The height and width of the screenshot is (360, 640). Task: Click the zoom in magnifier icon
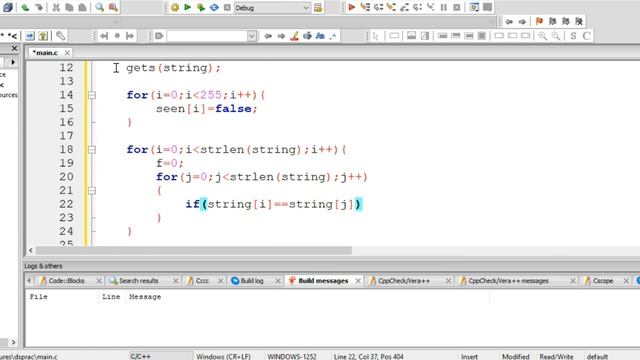coord(542,36)
